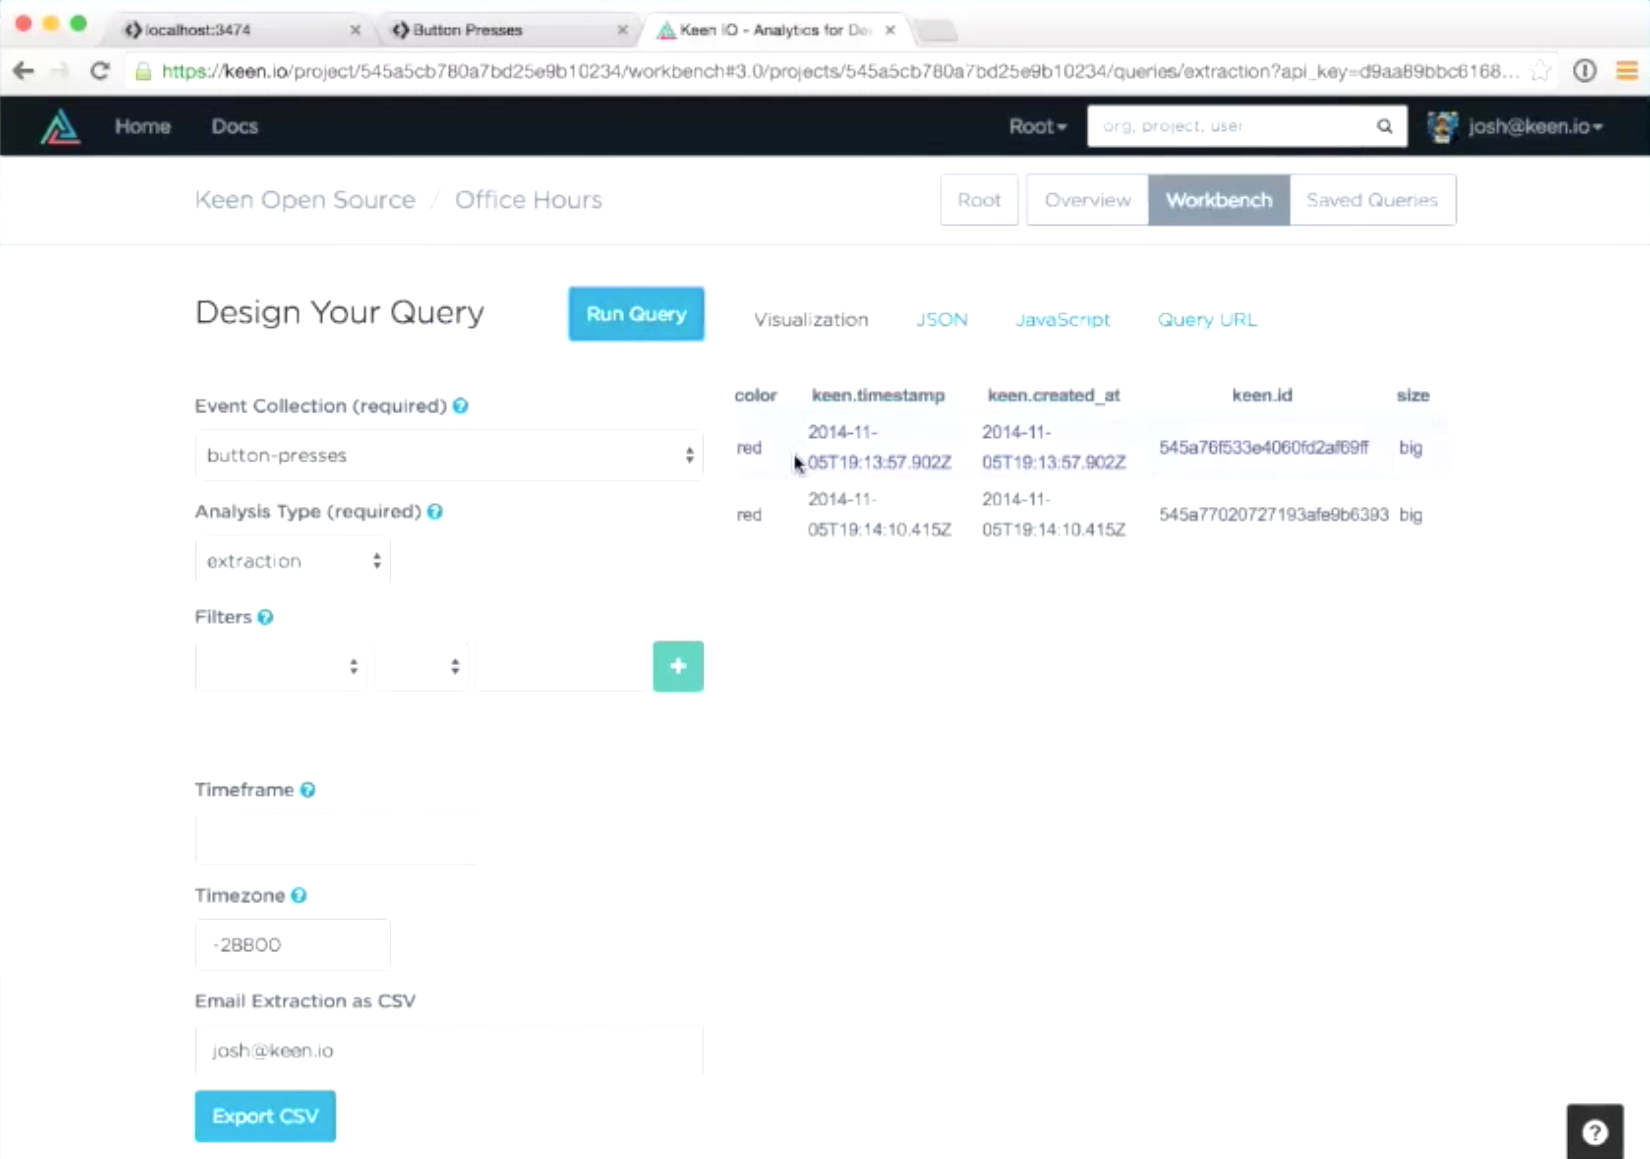Click timestamp 05T19:14:10.415Z in keen.timestamp column
The height and width of the screenshot is (1159, 1650).
pos(879,530)
